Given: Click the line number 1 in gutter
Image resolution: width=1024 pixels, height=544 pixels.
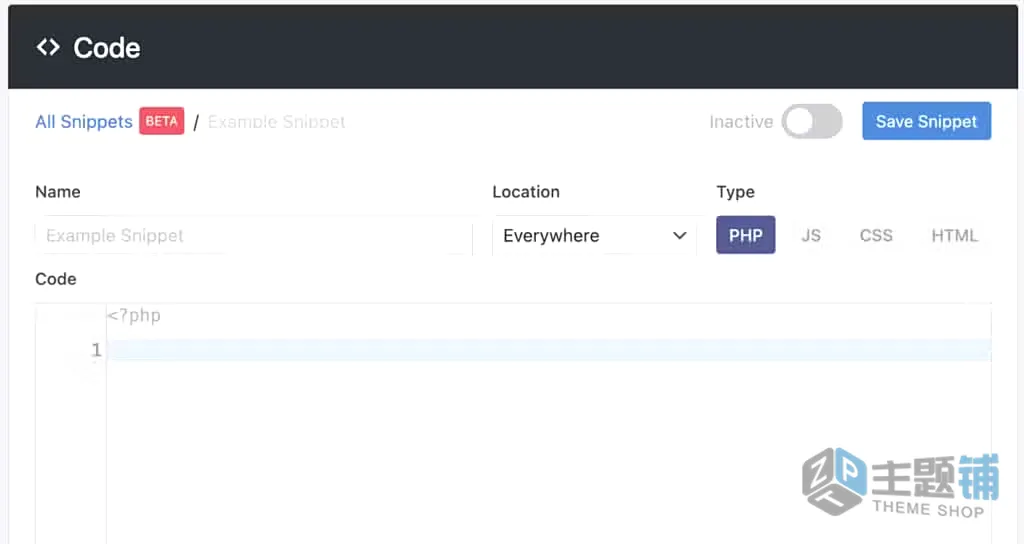Looking at the screenshot, I should [96, 350].
